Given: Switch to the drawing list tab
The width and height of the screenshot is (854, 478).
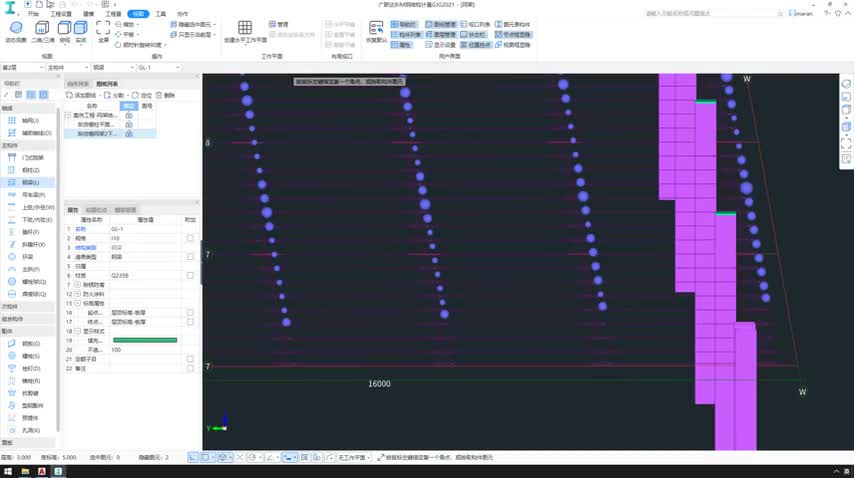Looking at the screenshot, I should pos(107,84).
